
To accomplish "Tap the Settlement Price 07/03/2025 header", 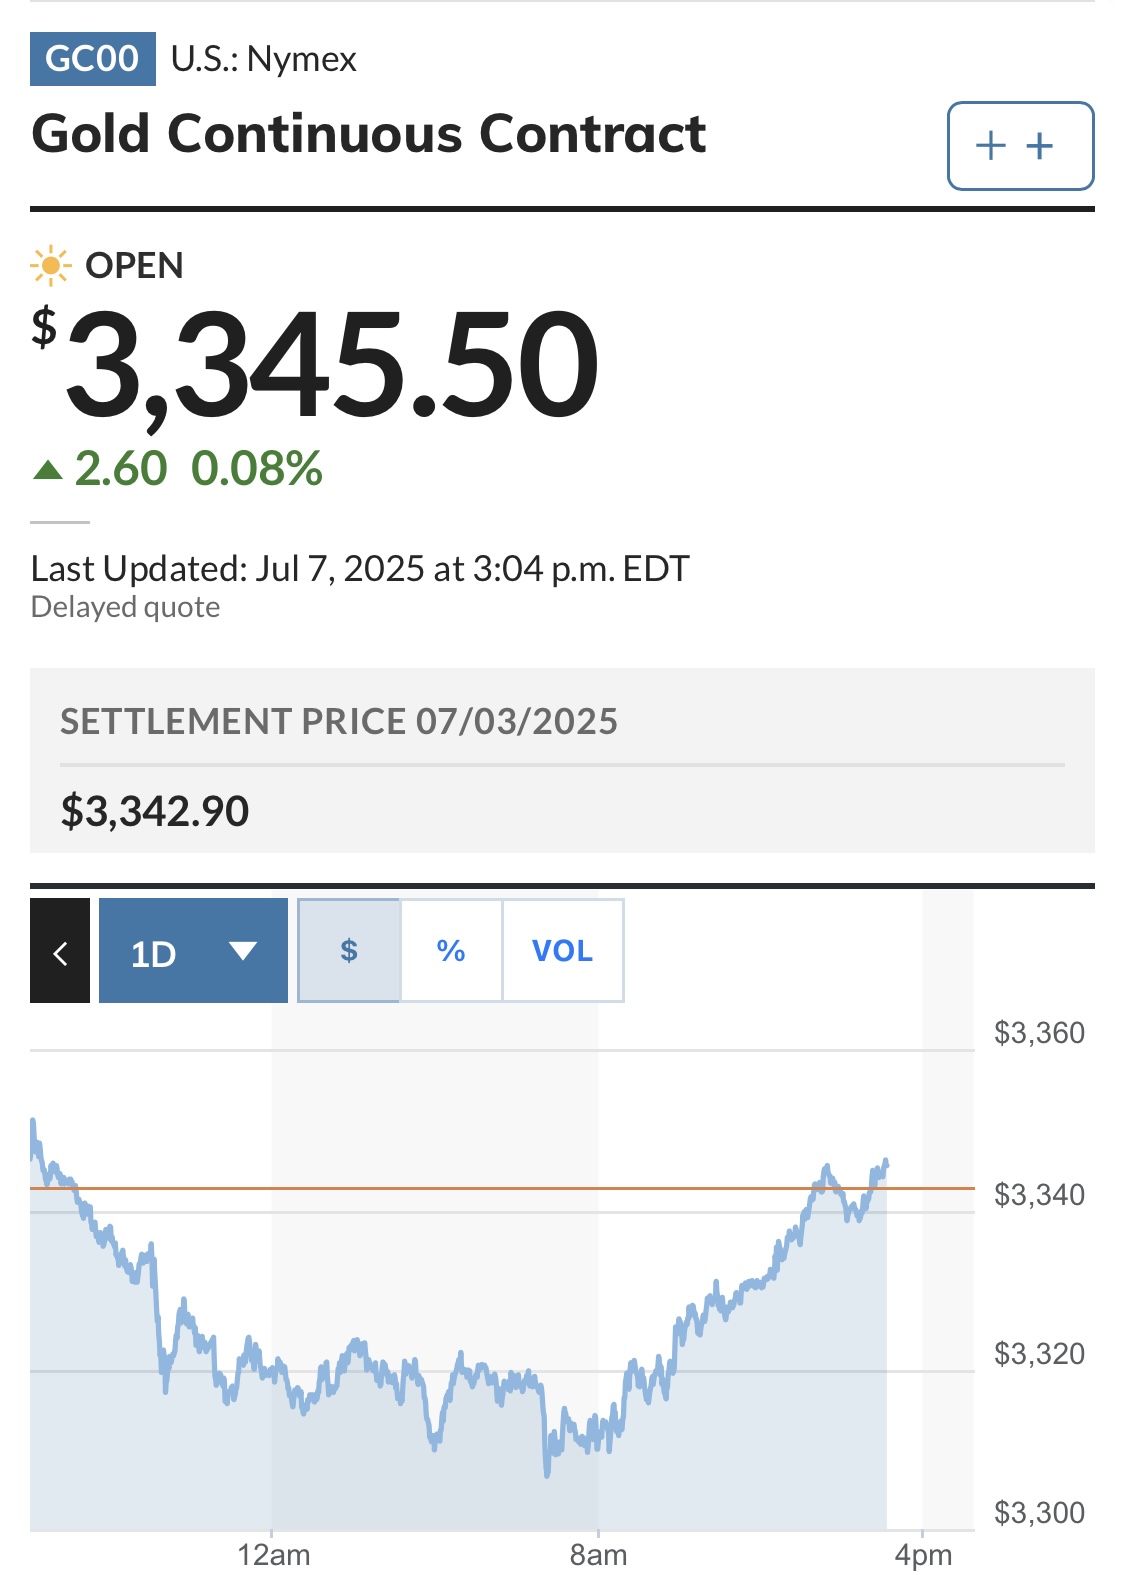I will click(339, 721).
